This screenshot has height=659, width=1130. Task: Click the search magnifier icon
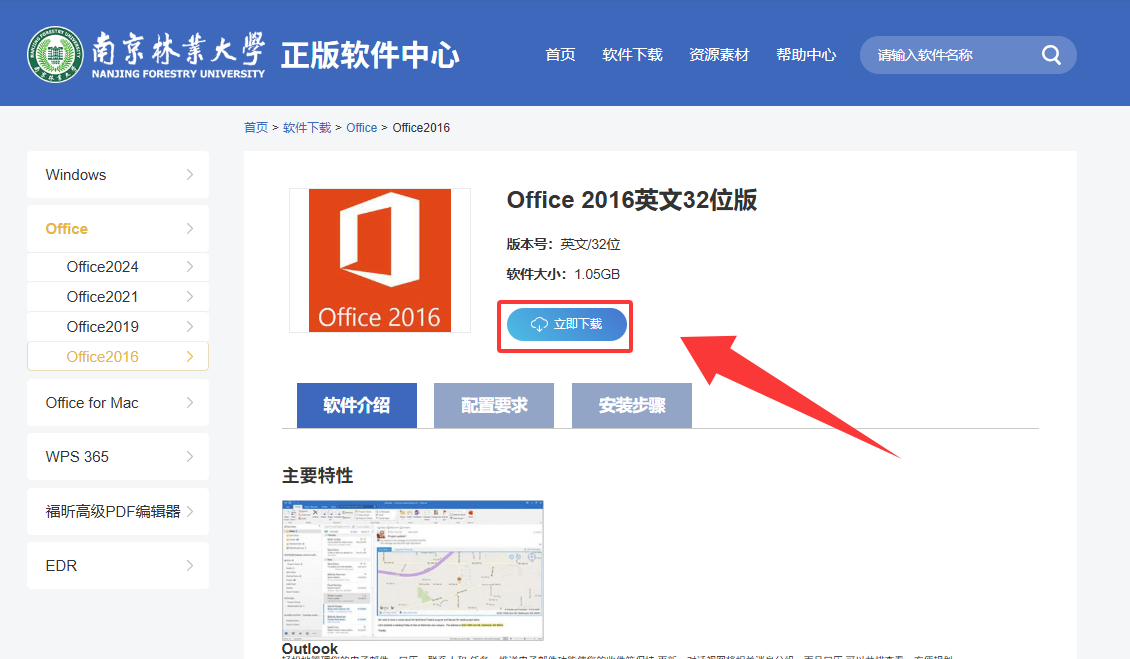[1051, 55]
